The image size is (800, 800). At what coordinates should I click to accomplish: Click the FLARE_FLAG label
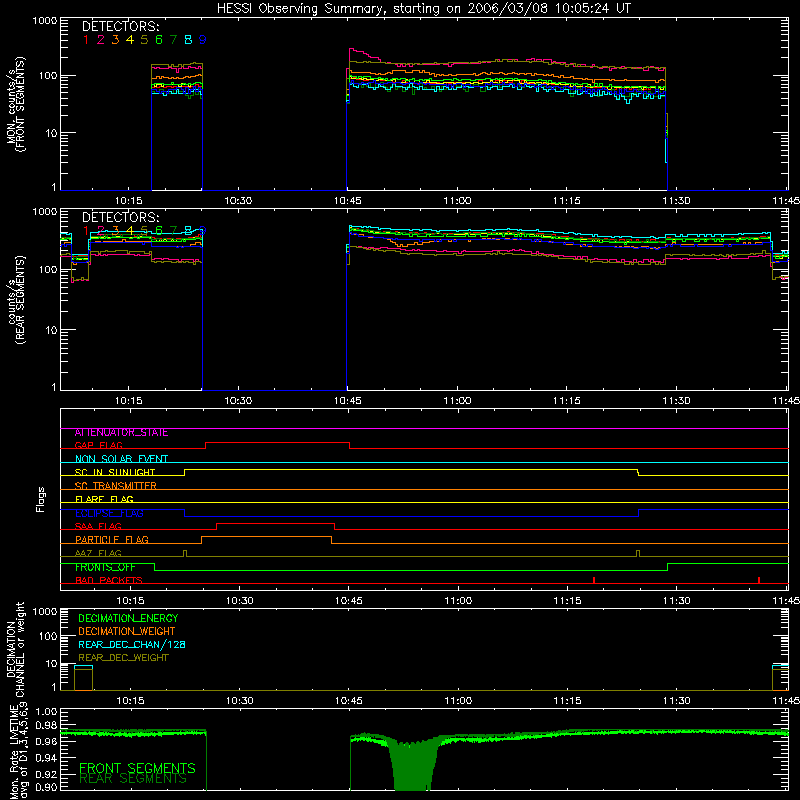tap(104, 499)
